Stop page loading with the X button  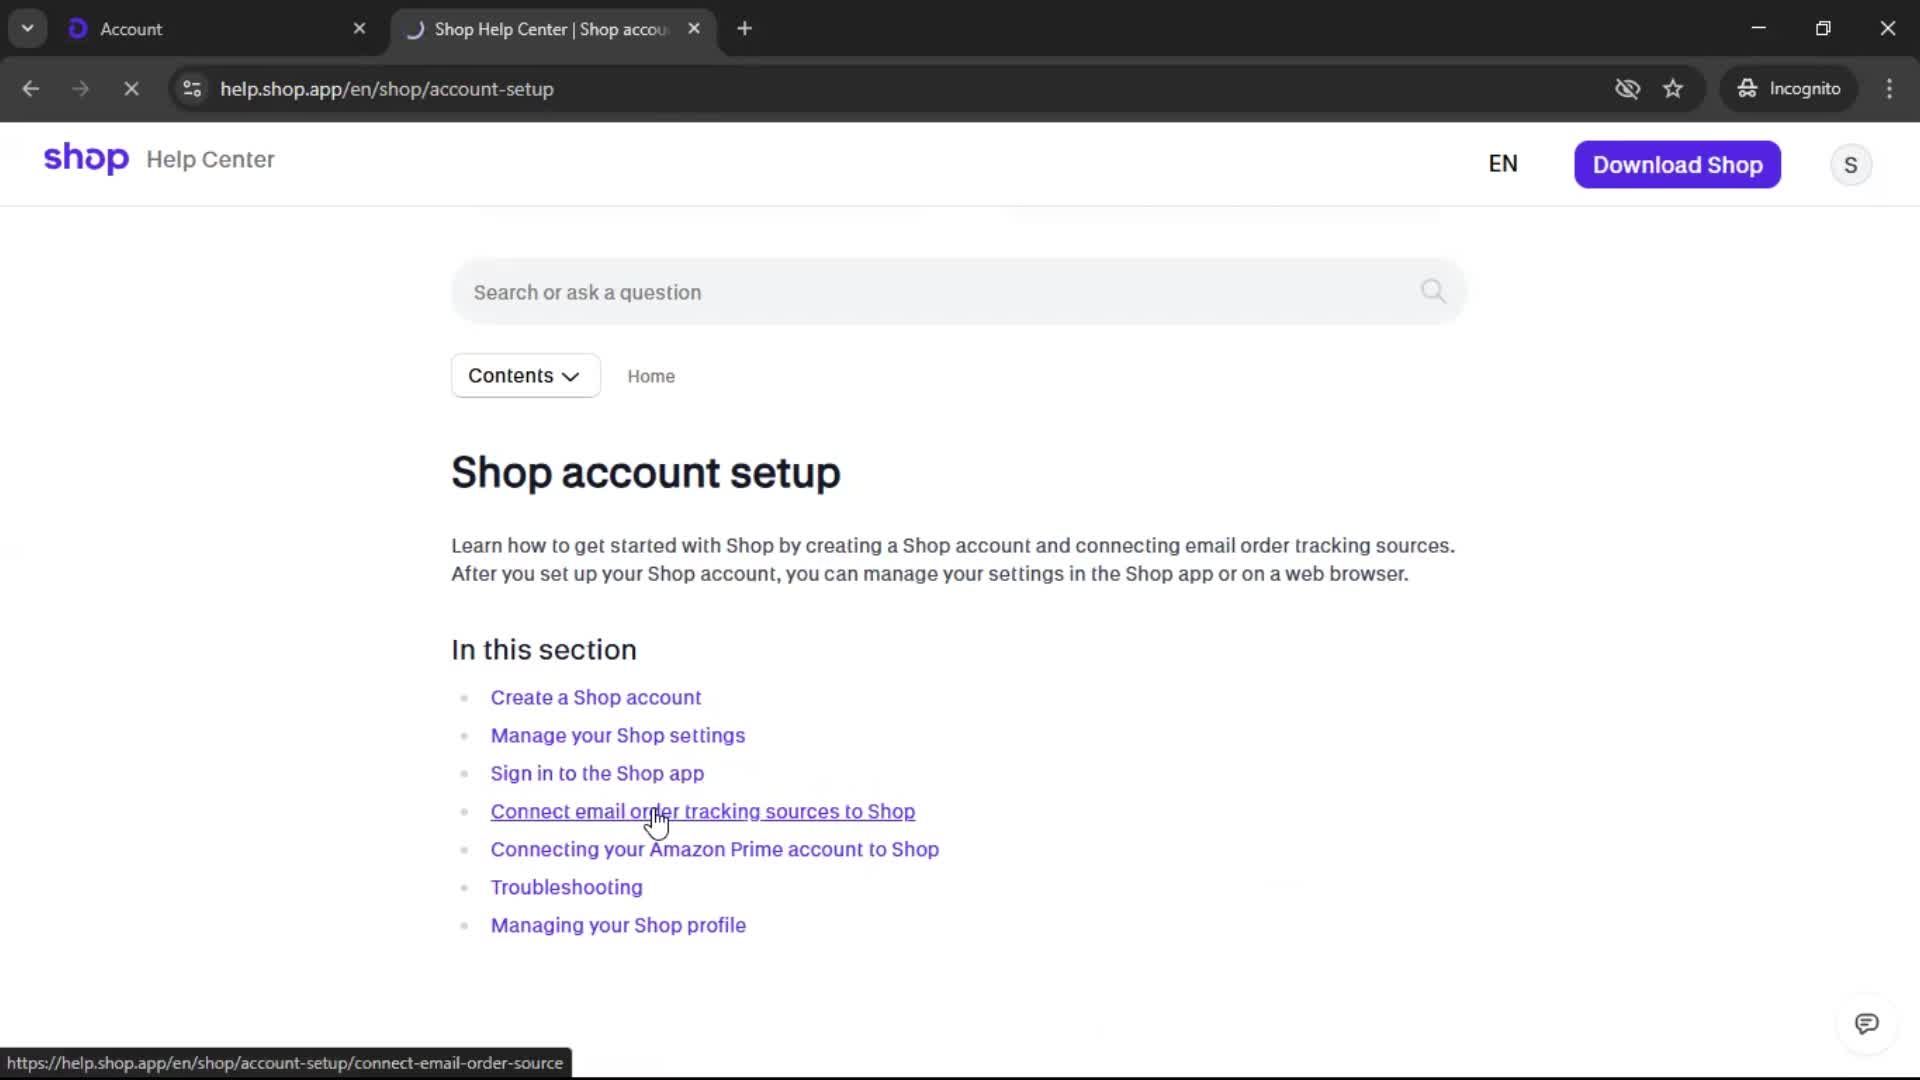pos(131,89)
